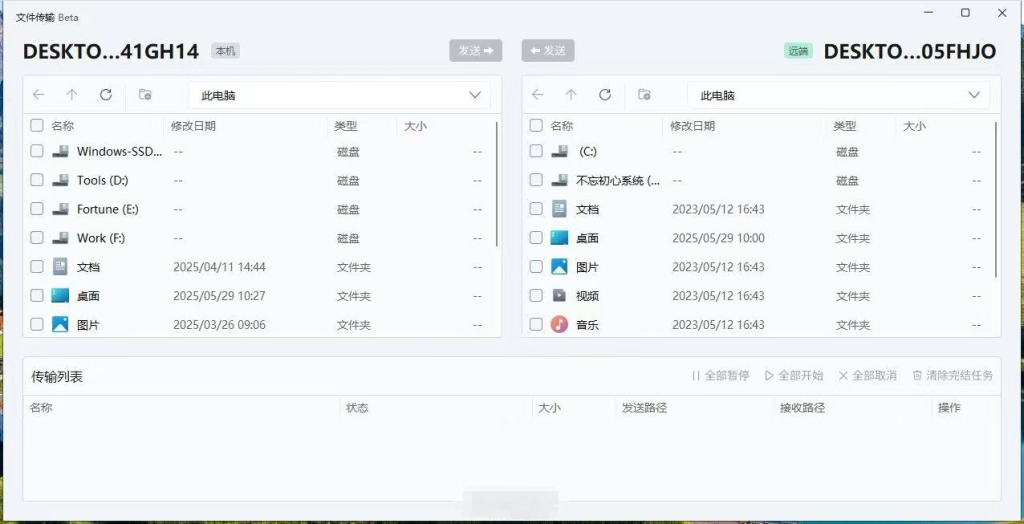Sort transfer list by 状态 column
The image size is (1024, 524).
point(357,408)
